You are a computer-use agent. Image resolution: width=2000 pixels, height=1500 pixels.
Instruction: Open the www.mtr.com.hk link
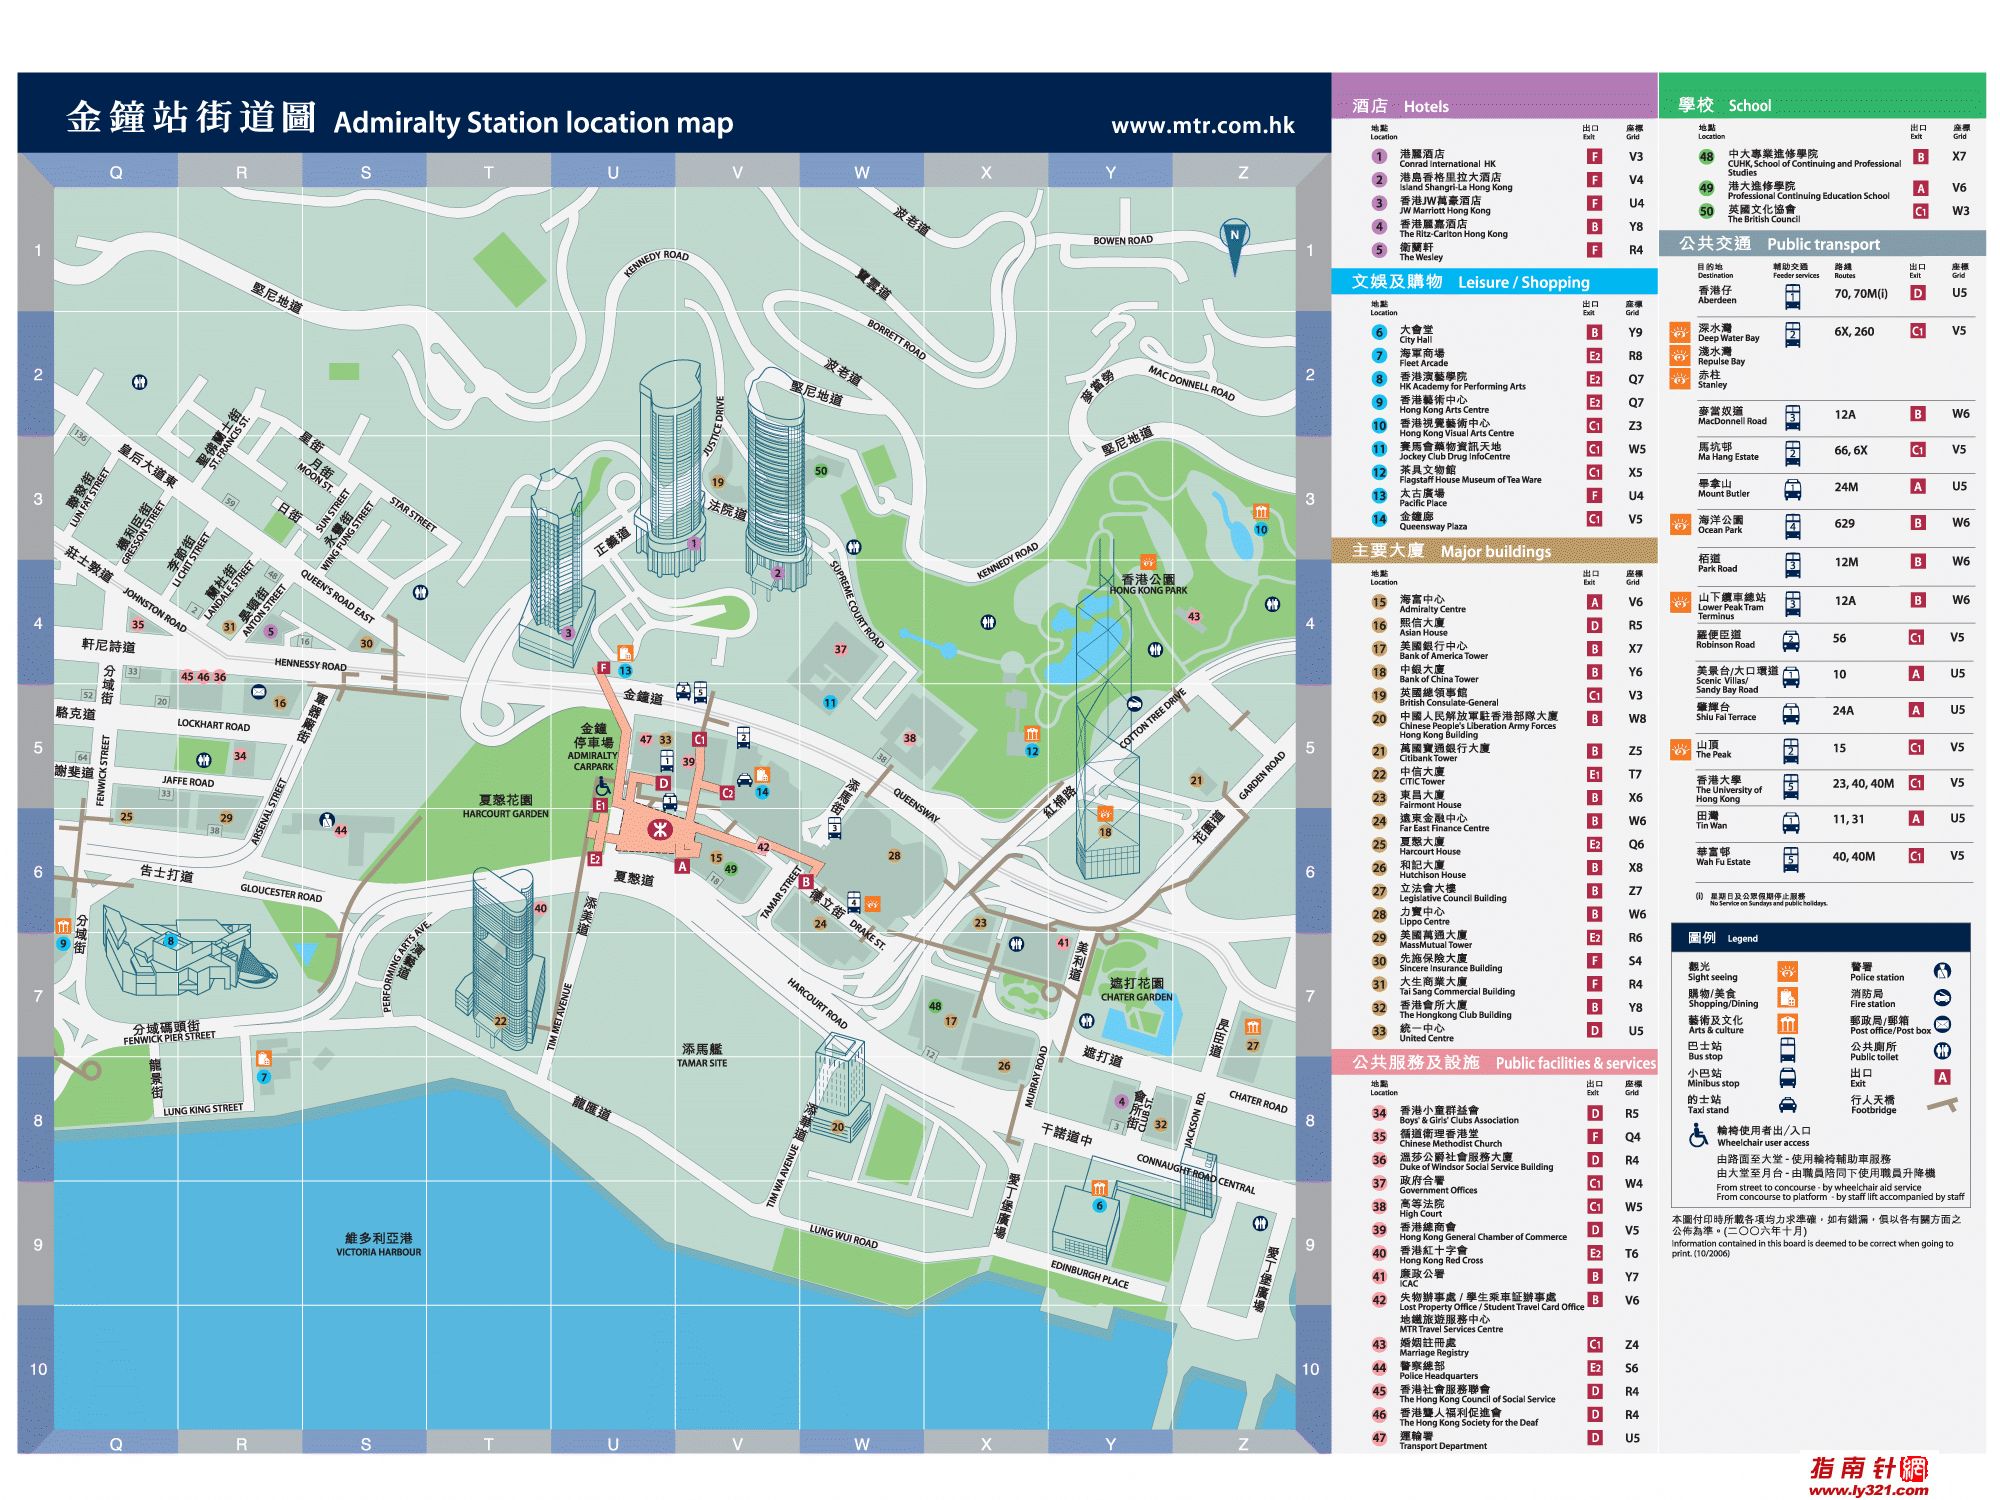click(x=1202, y=125)
